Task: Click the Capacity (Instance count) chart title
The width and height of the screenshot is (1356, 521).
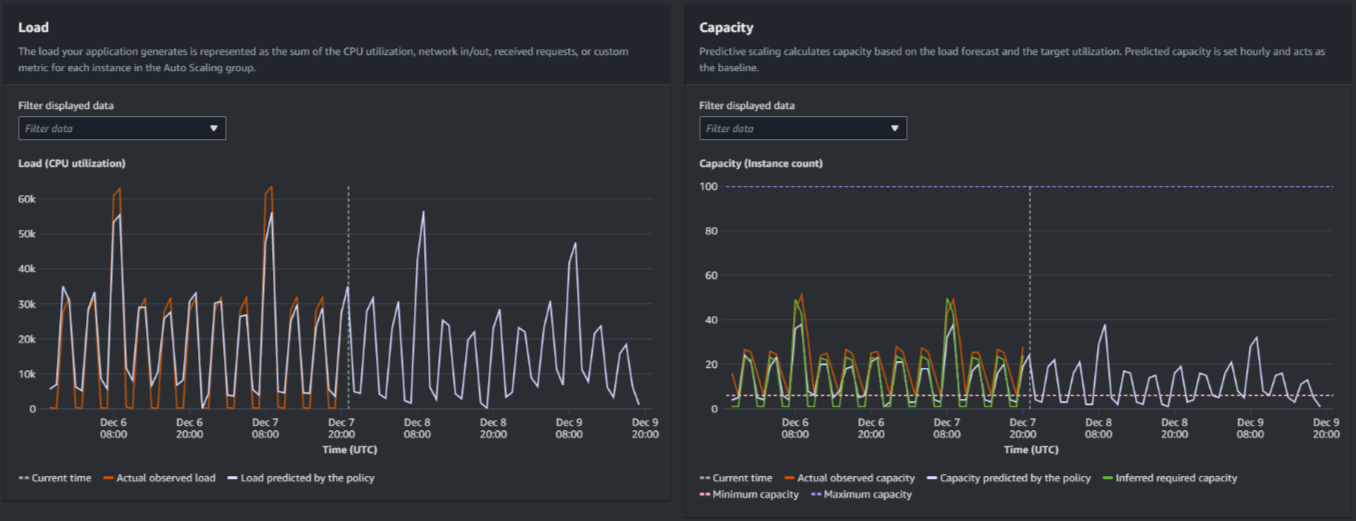Action: 760,163
